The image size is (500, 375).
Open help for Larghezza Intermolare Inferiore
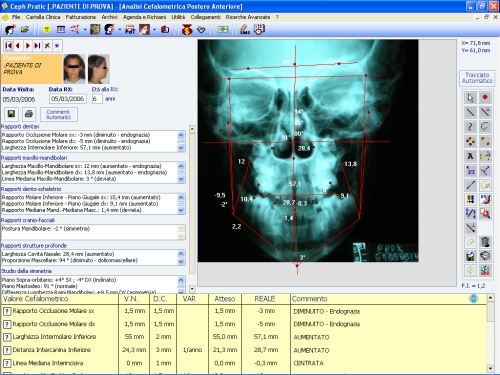pos(7,337)
